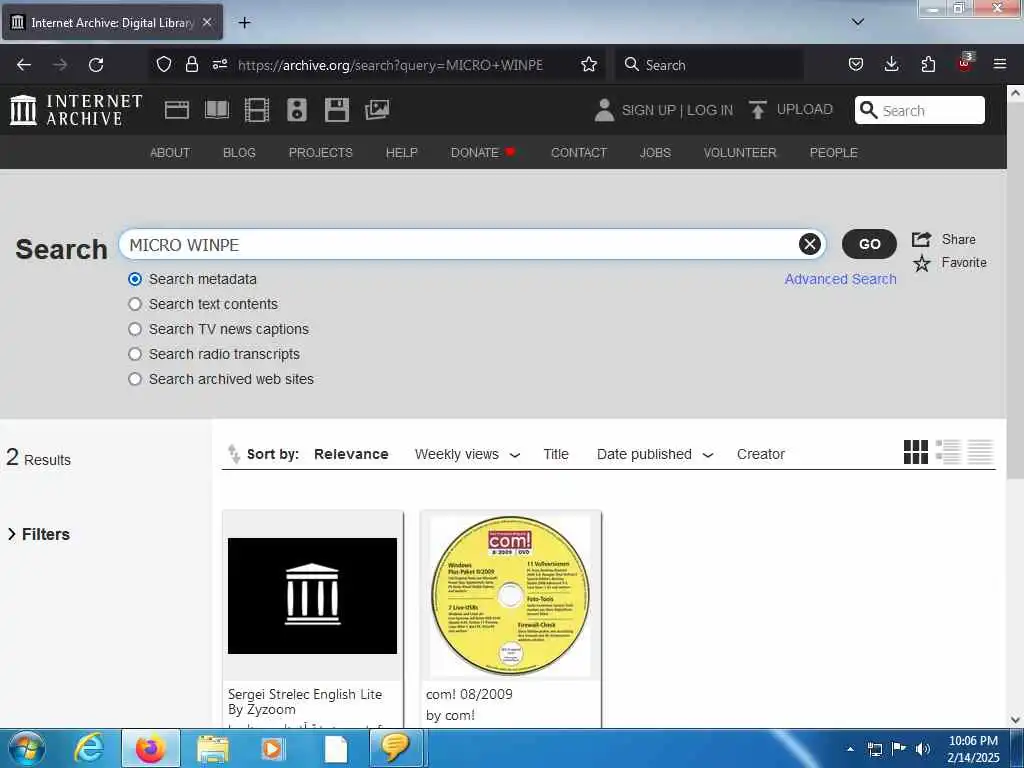Open the ABOUT menu item
Image resolution: width=1024 pixels, height=768 pixels.
(170, 152)
